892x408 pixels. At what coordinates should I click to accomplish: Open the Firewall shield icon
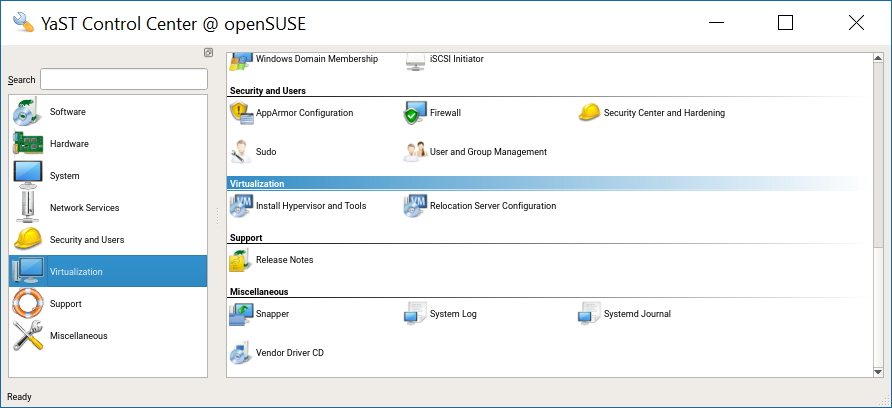coord(415,113)
